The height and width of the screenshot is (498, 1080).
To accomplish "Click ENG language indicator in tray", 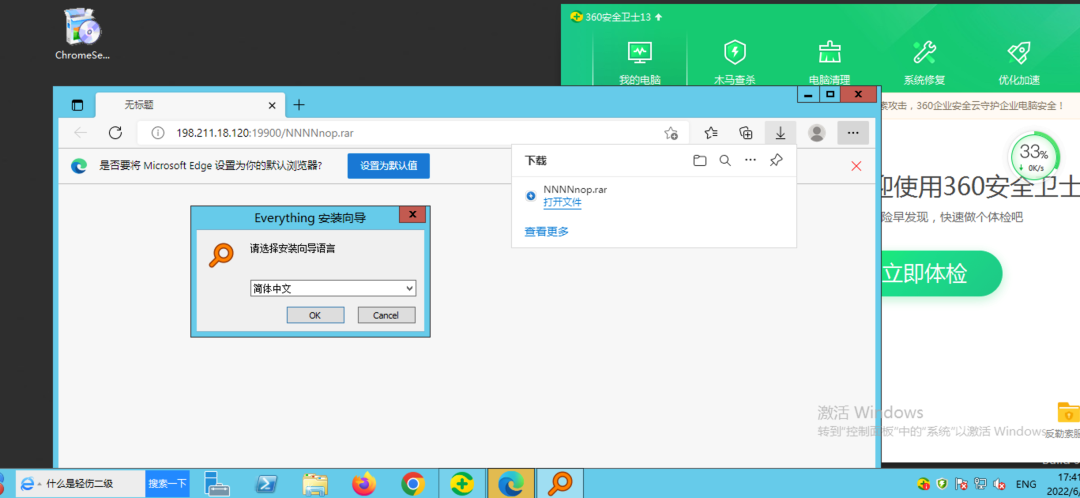I will (1026, 484).
